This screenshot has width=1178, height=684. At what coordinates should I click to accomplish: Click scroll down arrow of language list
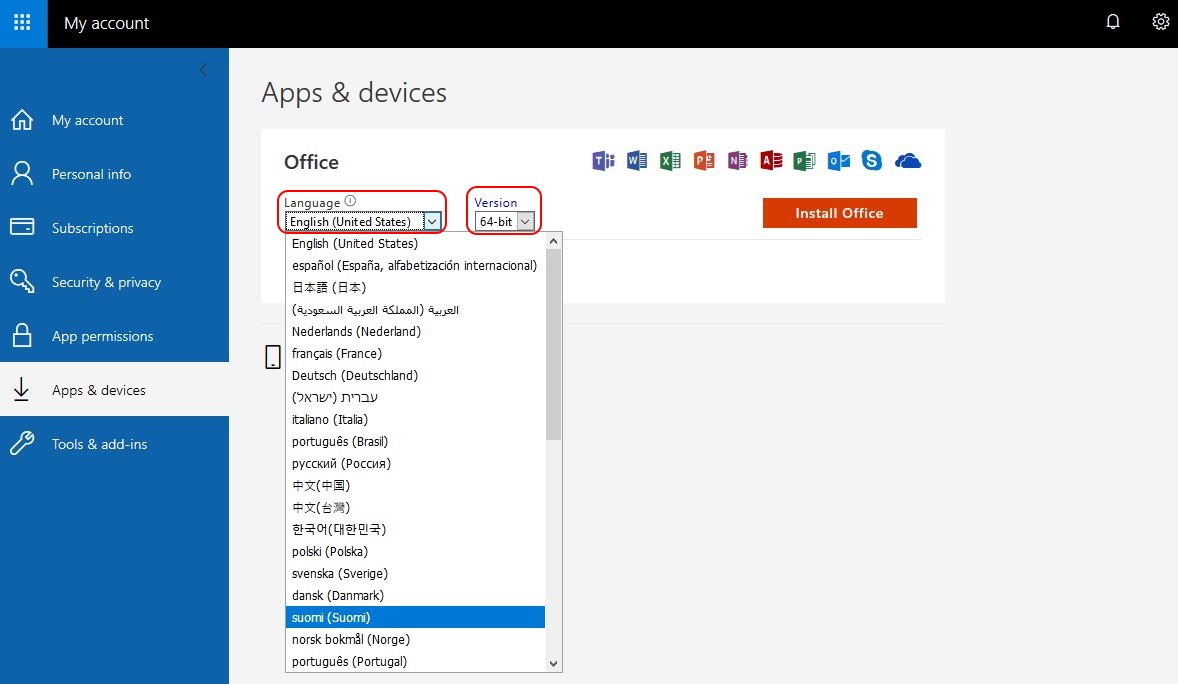pyautogui.click(x=554, y=664)
